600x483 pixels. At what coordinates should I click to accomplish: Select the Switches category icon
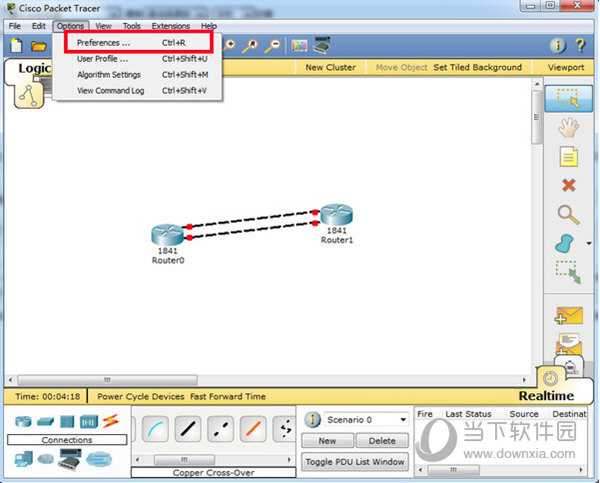point(46,422)
